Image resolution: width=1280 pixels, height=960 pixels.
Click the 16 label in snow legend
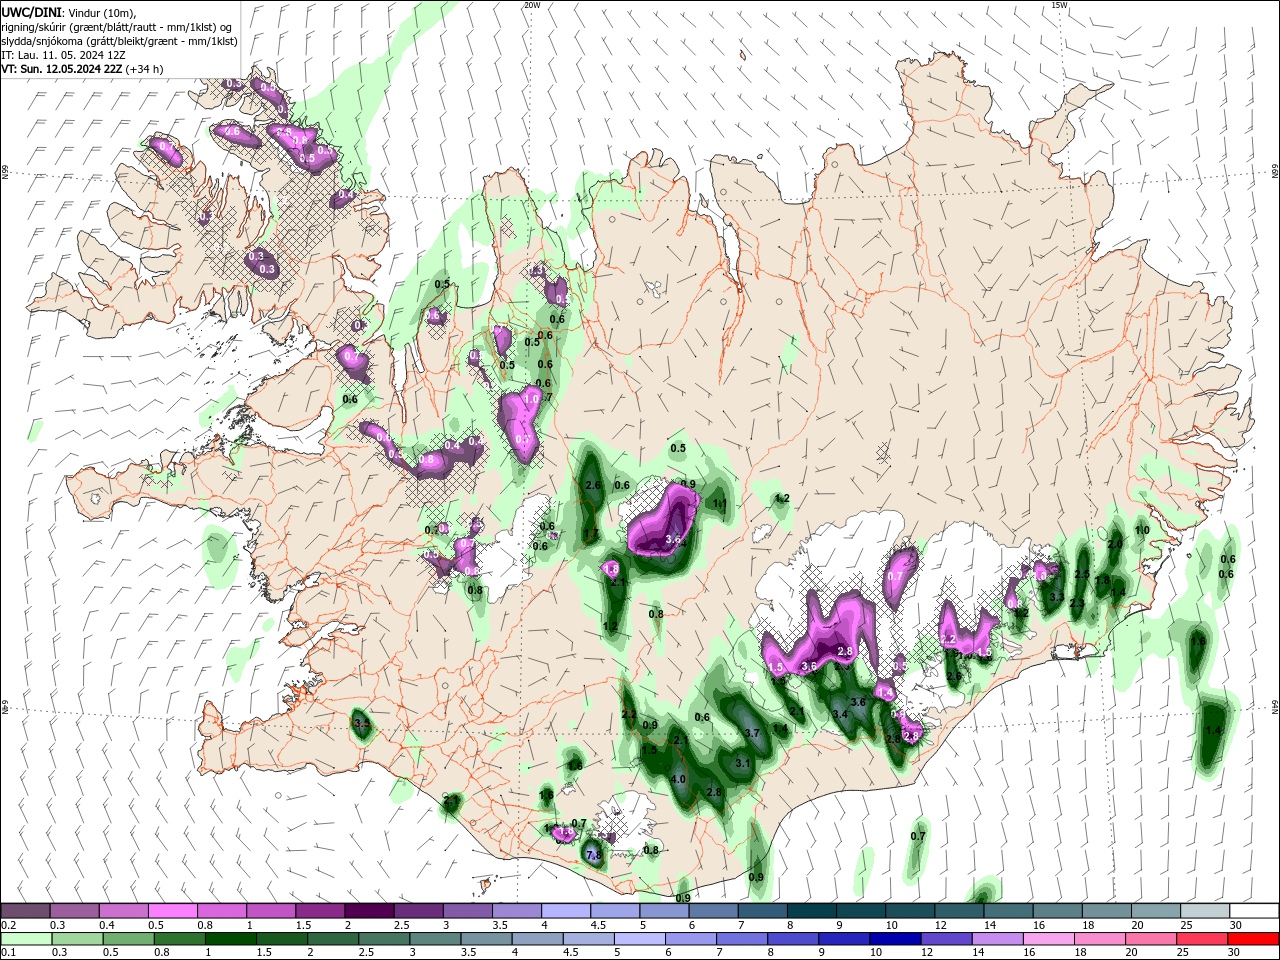(1039, 925)
